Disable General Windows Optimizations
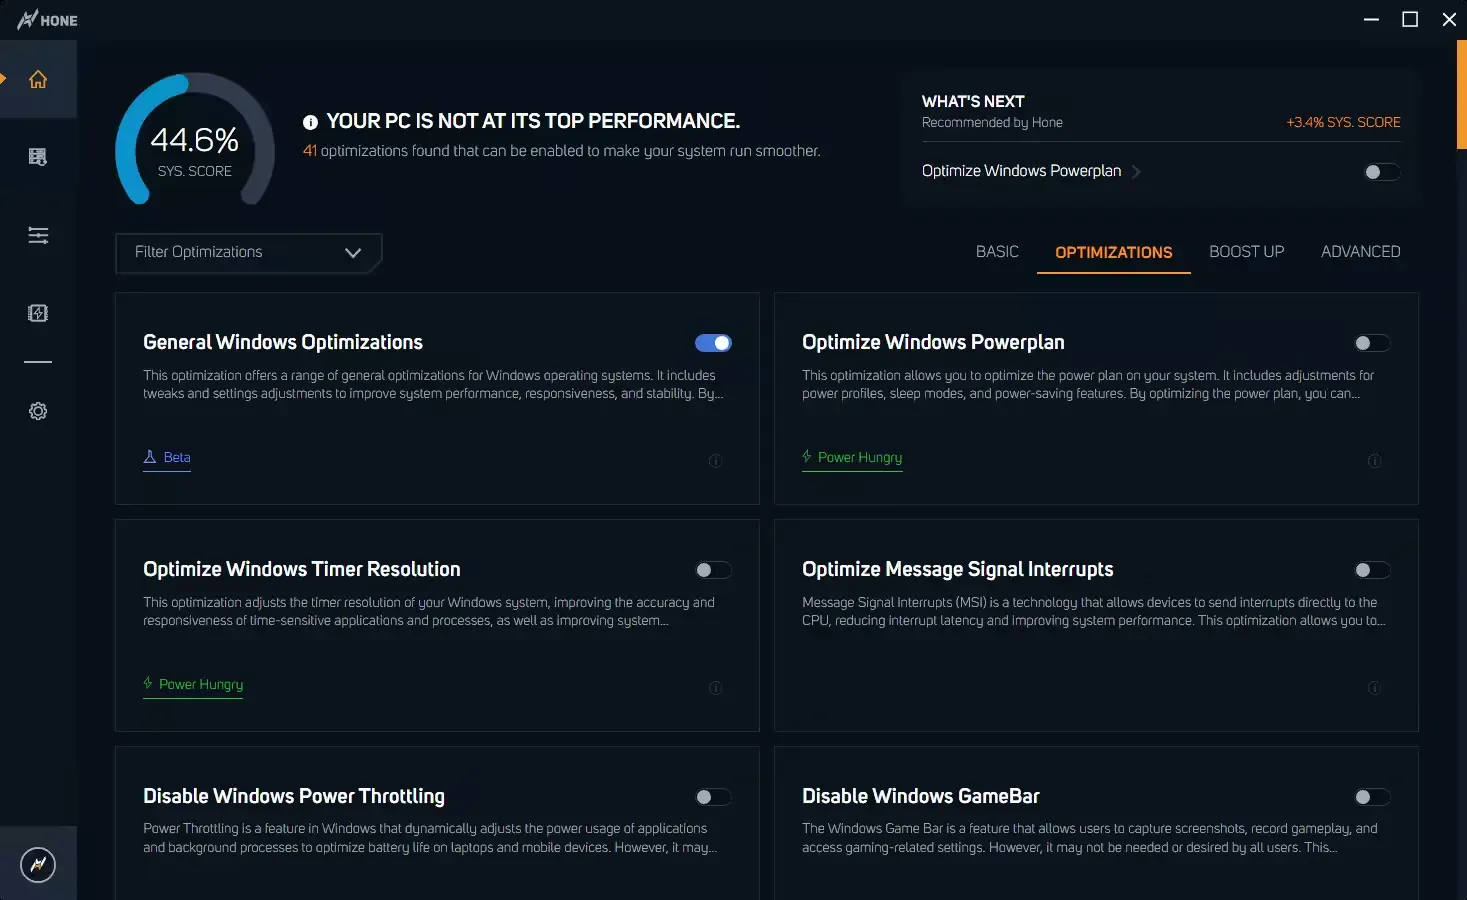The width and height of the screenshot is (1467, 900). coord(713,342)
